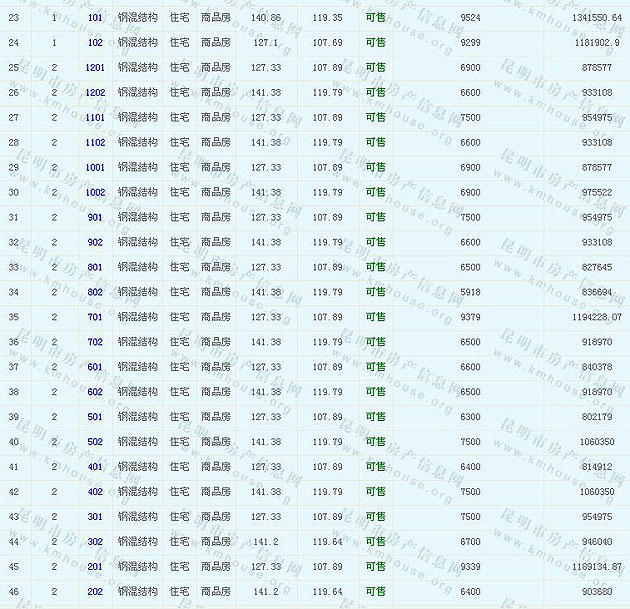Open room 202 link
Viewport: 630px width, 609px height.
coord(95,592)
